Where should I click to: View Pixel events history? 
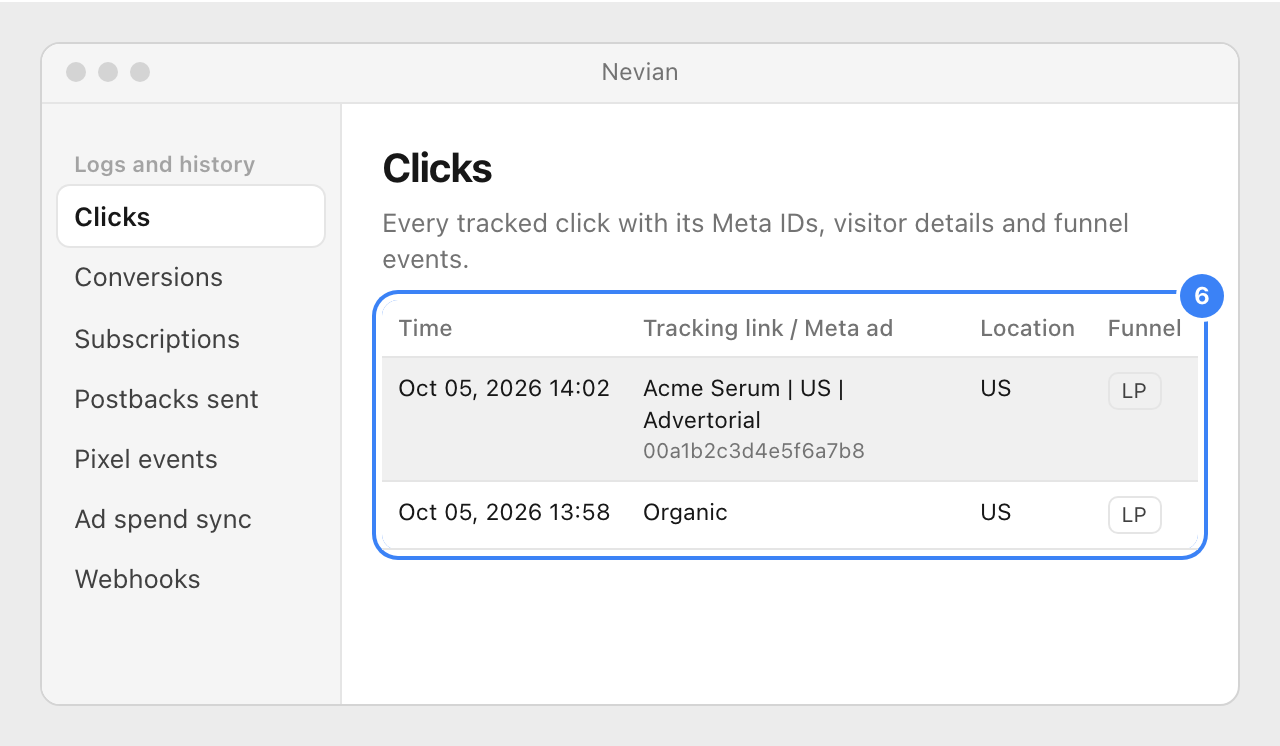[146, 459]
